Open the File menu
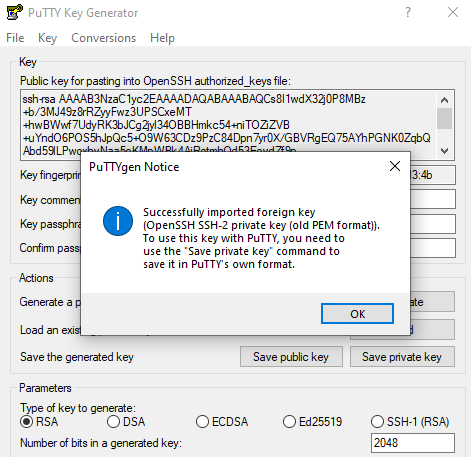The height and width of the screenshot is (457, 471). click(15, 38)
